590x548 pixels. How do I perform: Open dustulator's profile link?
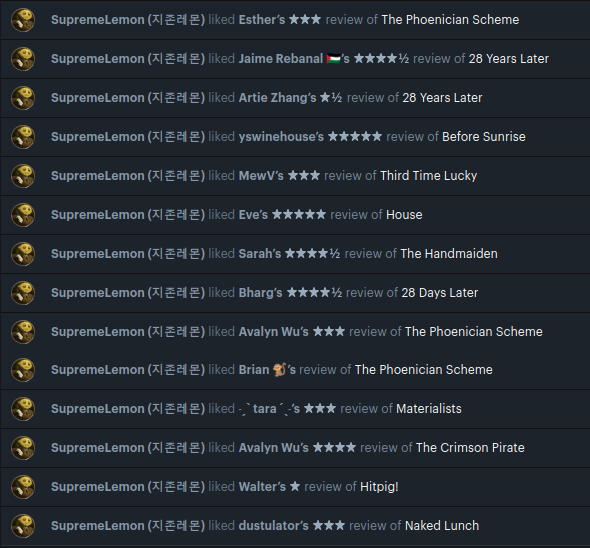tap(274, 526)
